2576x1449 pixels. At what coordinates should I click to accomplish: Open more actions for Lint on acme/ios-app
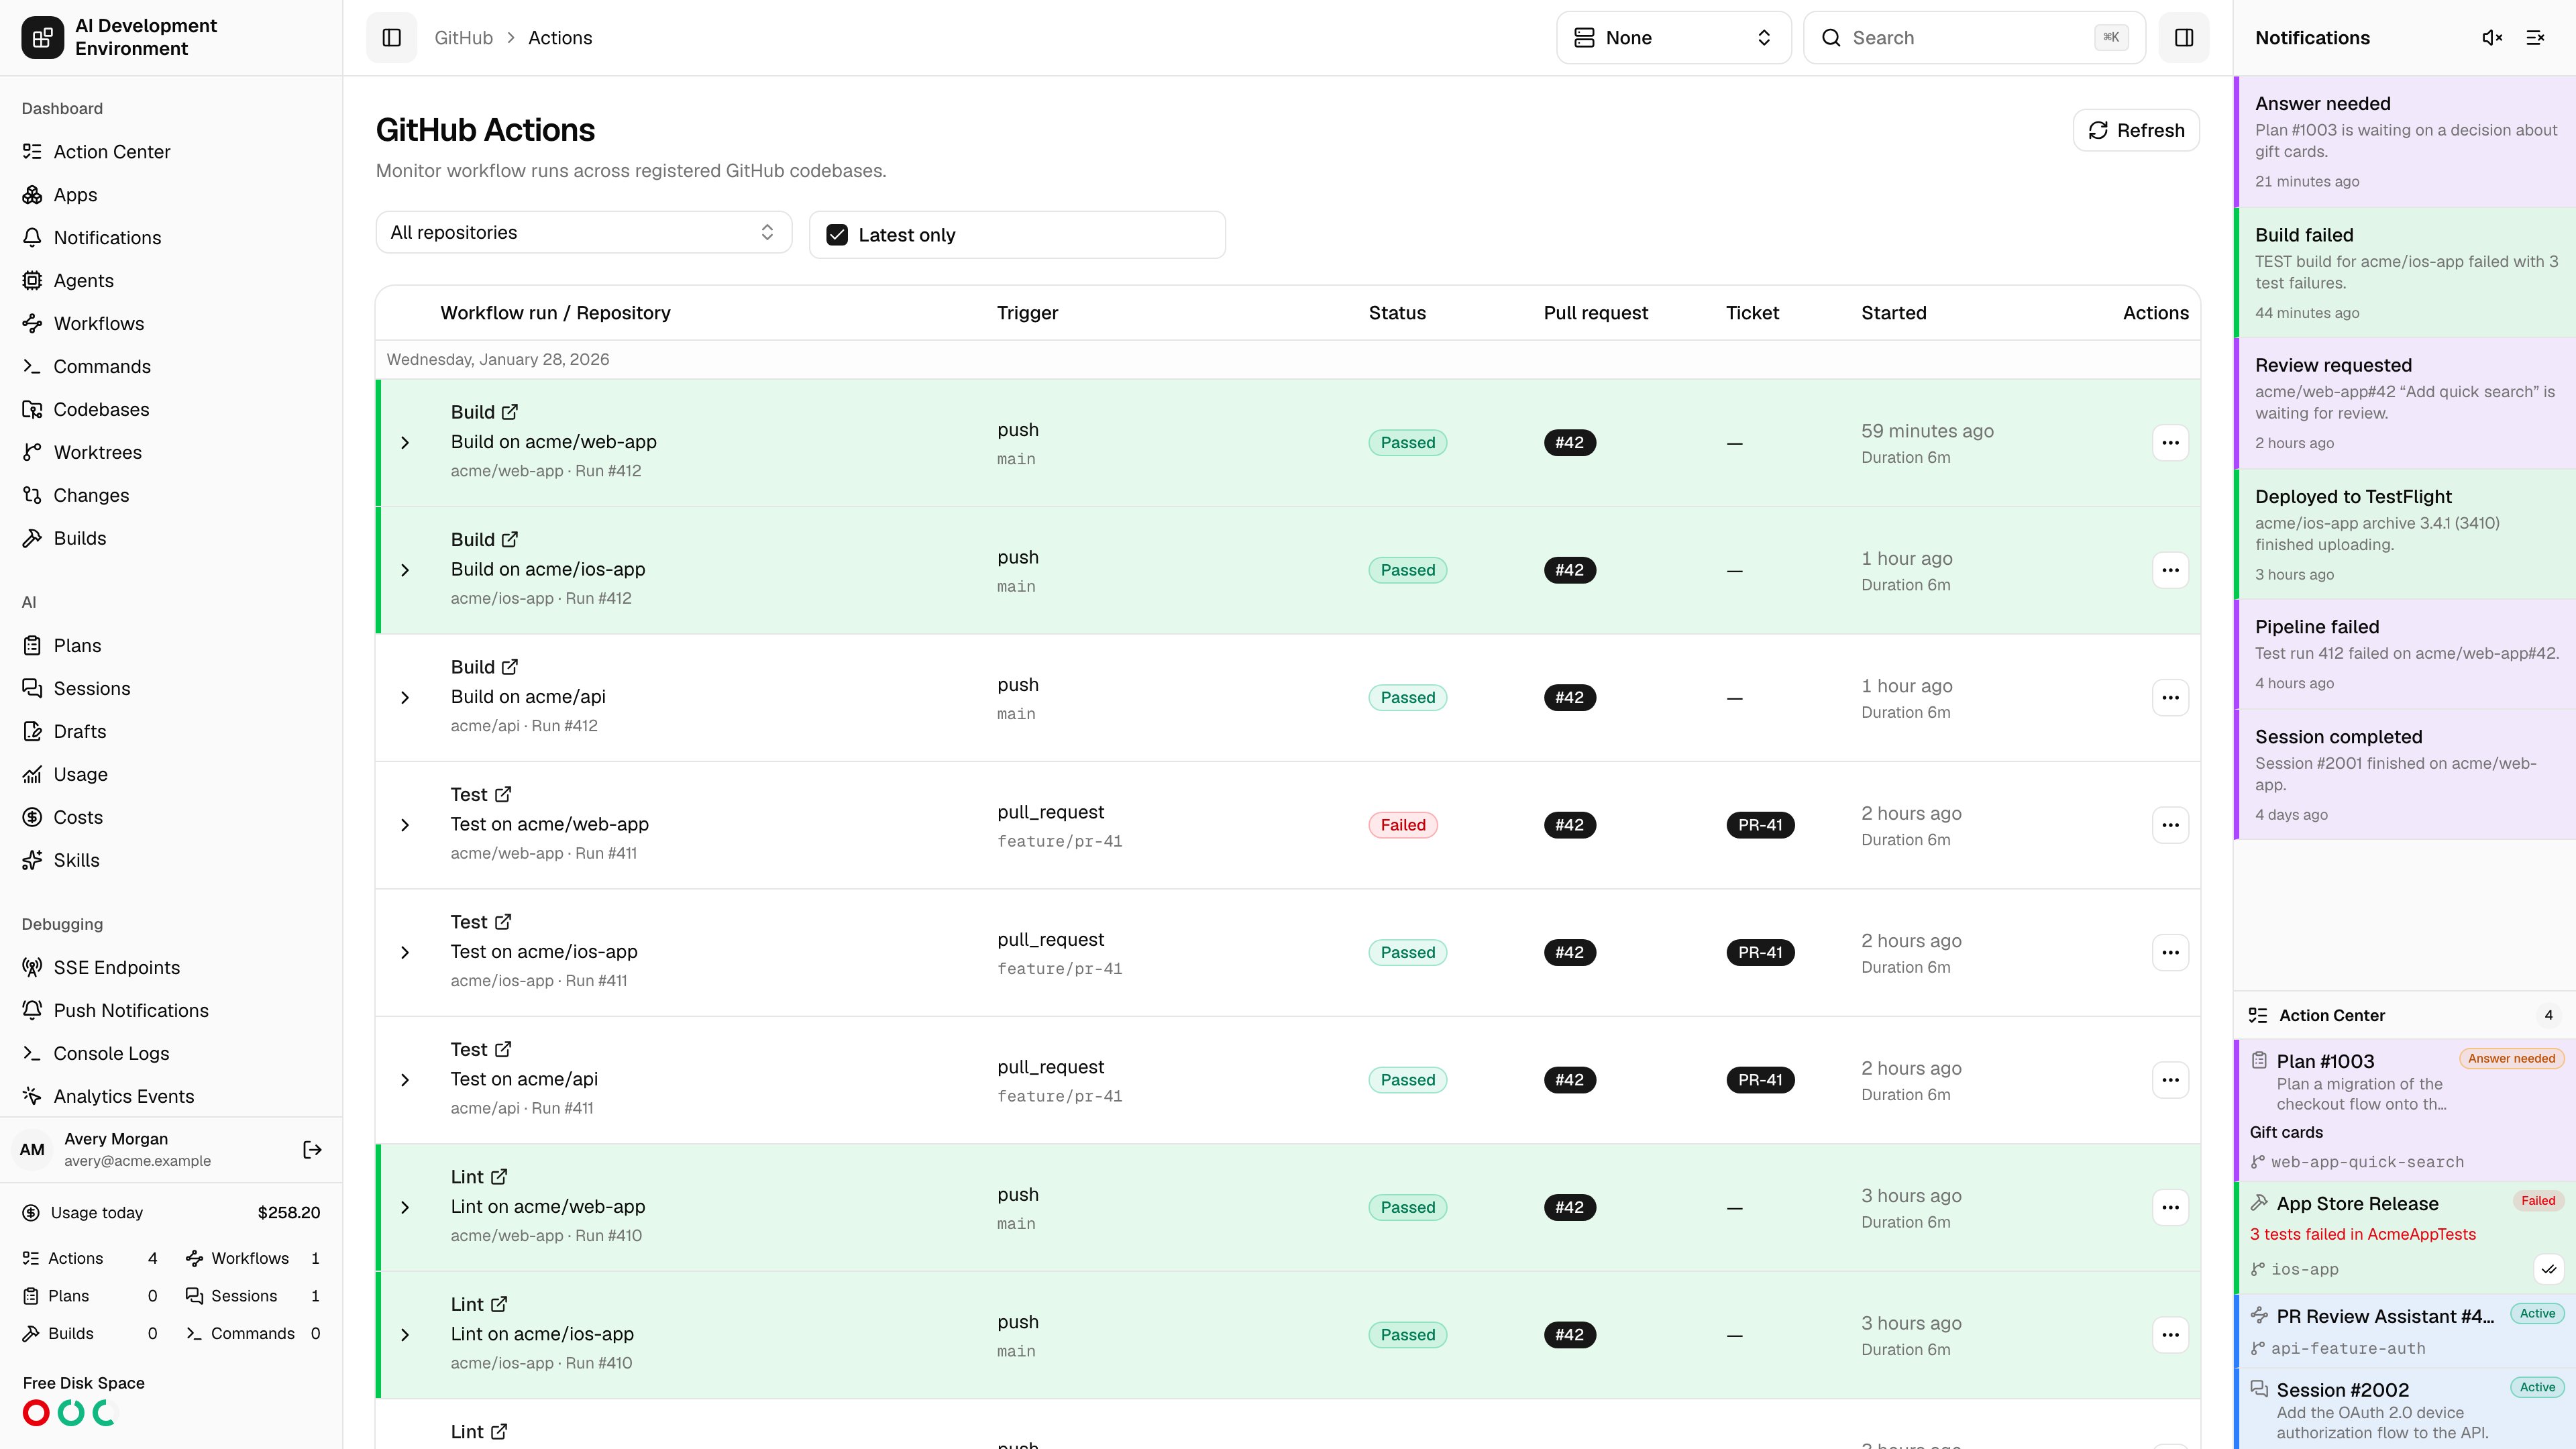pos(2170,1335)
